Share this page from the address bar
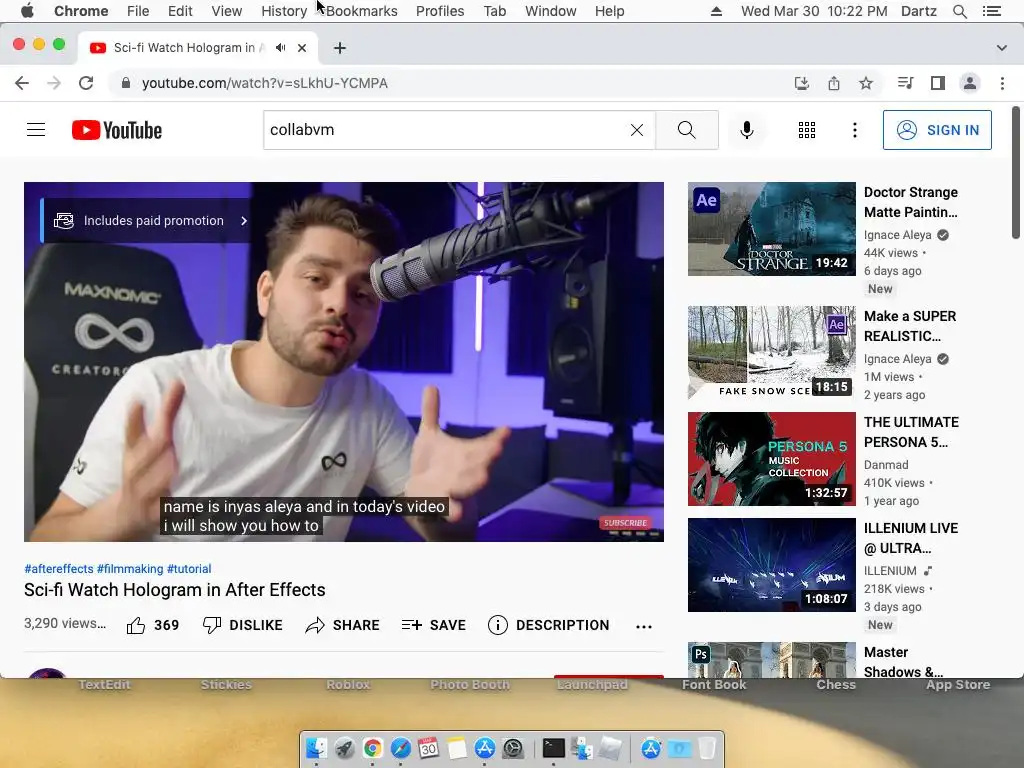Screen dimensions: 1024x768 coord(834,83)
